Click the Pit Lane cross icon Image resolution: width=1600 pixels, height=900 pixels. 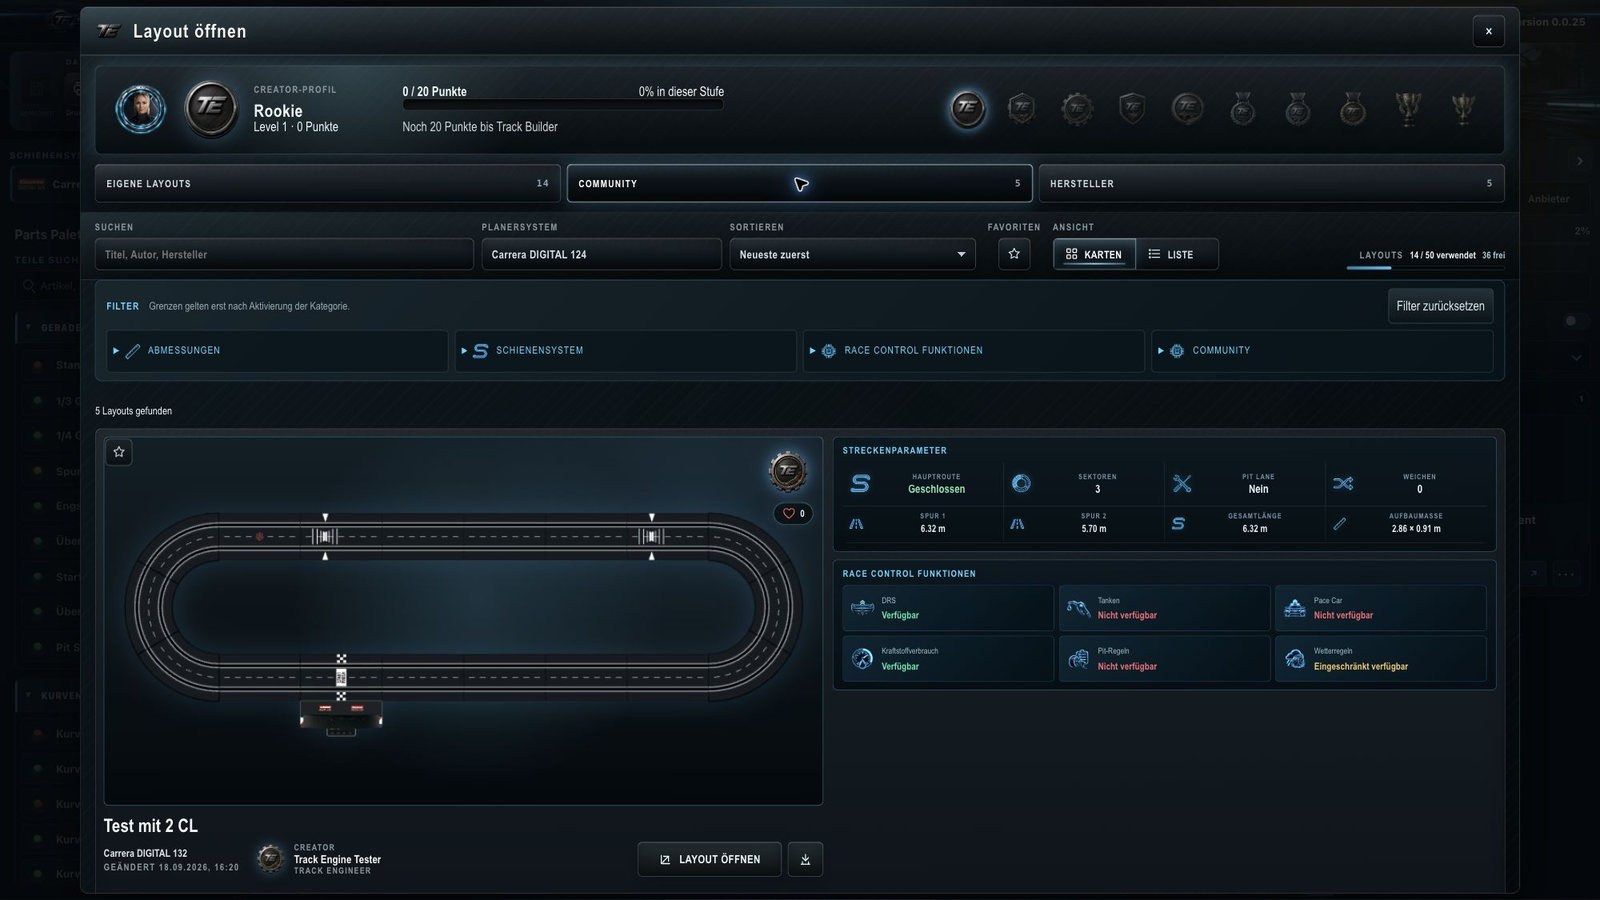click(1182, 484)
